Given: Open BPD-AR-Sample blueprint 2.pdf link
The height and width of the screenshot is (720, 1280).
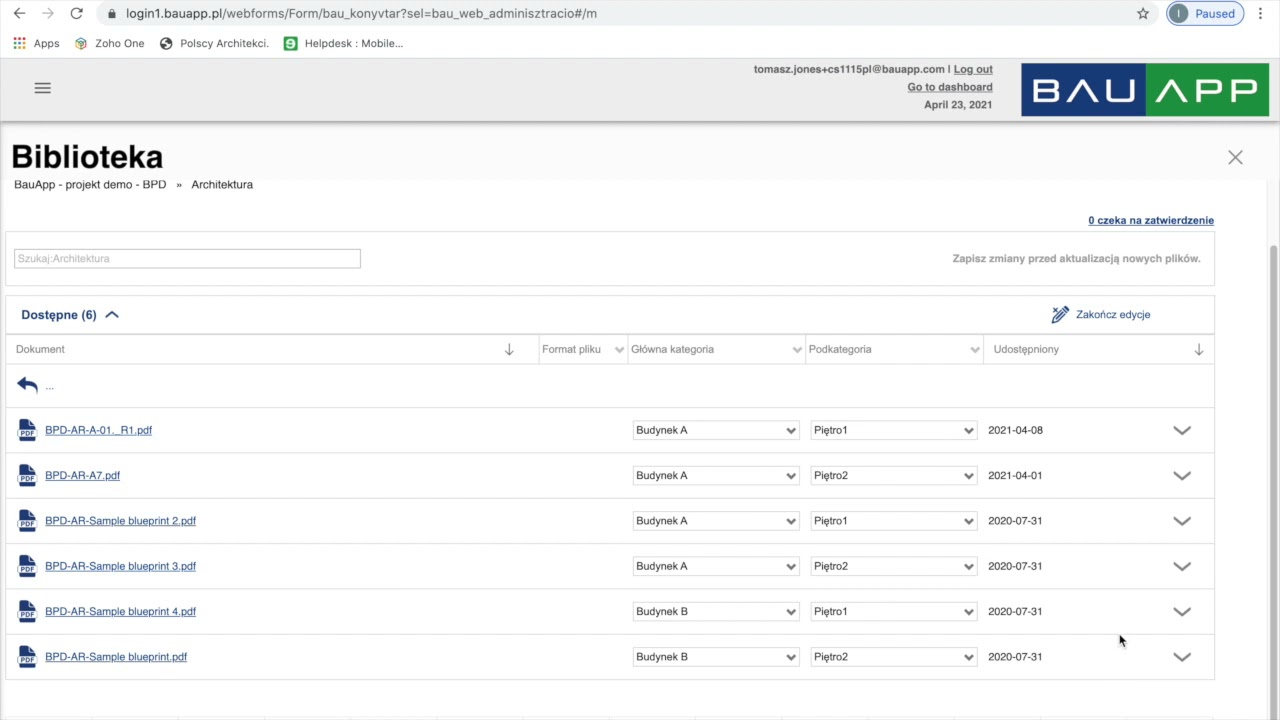Looking at the screenshot, I should [x=120, y=521].
